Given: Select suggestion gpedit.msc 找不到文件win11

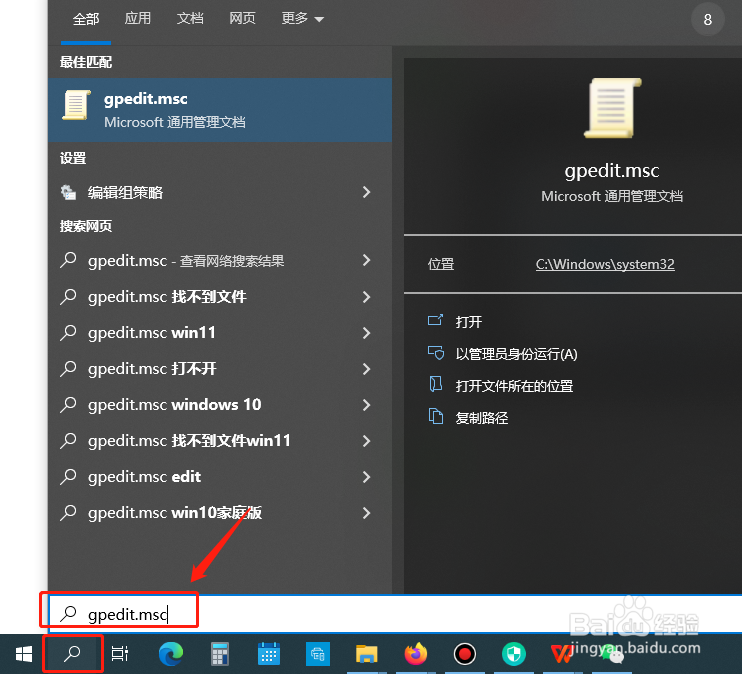Looking at the screenshot, I should pos(220,441).
